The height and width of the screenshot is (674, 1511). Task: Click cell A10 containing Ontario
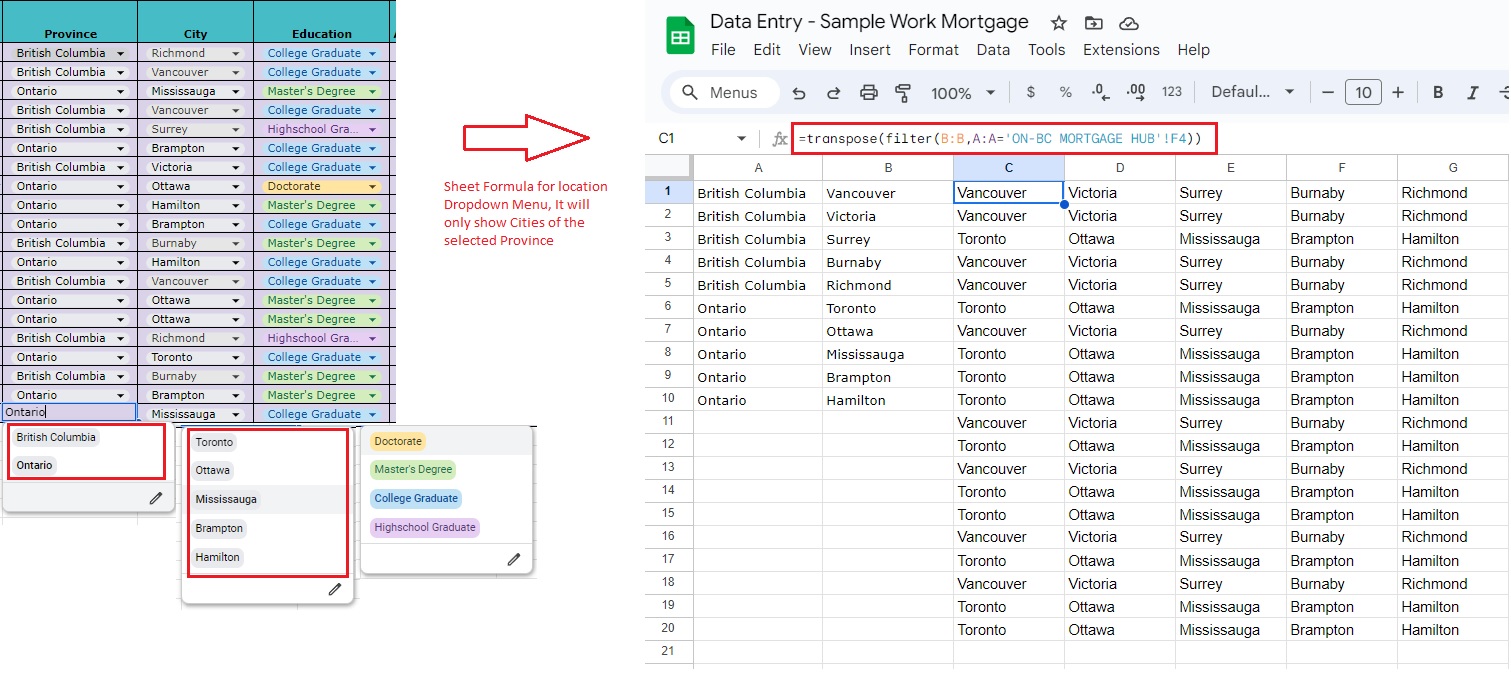(x=758, y=400)
